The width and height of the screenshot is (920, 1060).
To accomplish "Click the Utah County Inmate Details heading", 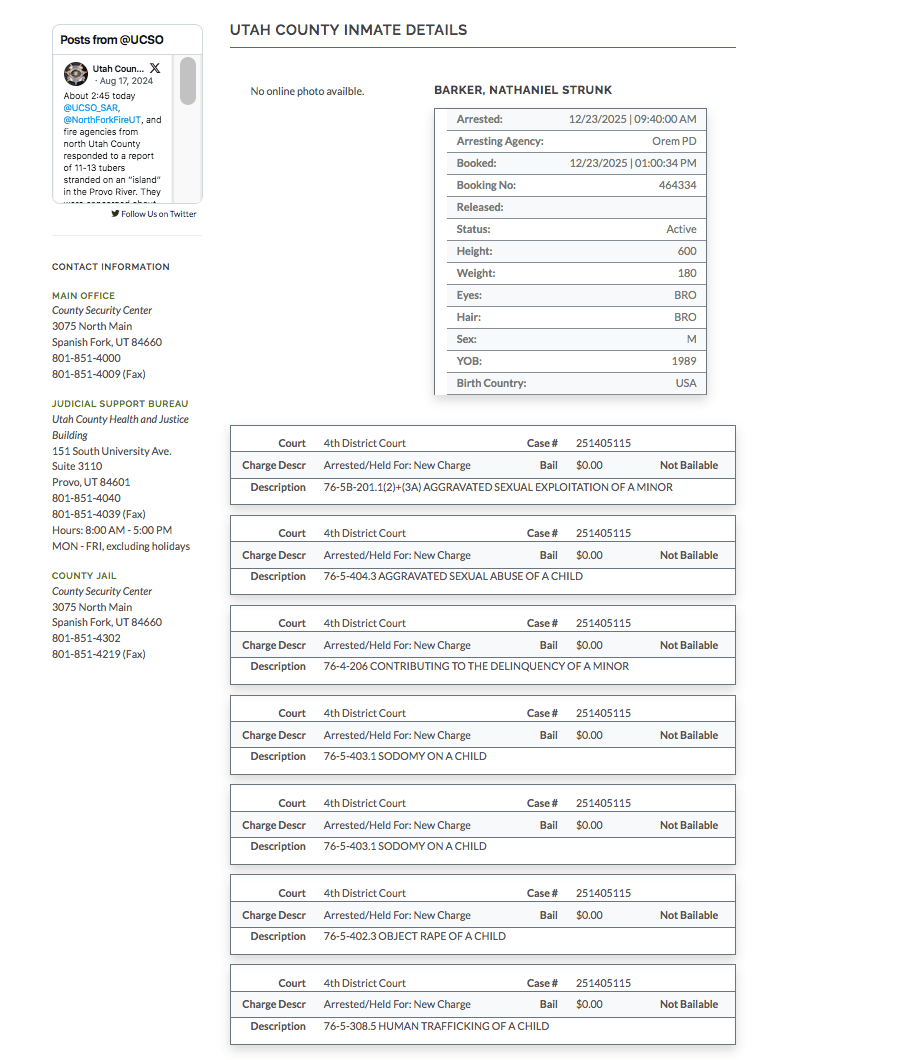I will pyautogui.click(x=348, y=30).
